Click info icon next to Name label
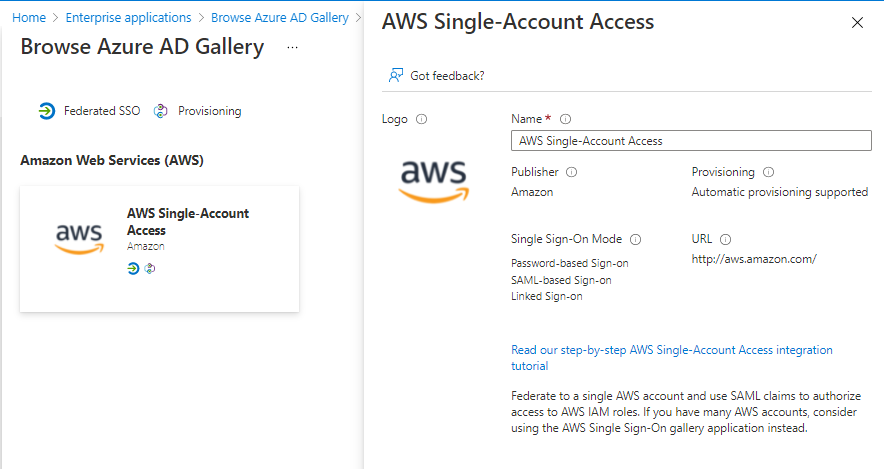 tap(565, 119)
